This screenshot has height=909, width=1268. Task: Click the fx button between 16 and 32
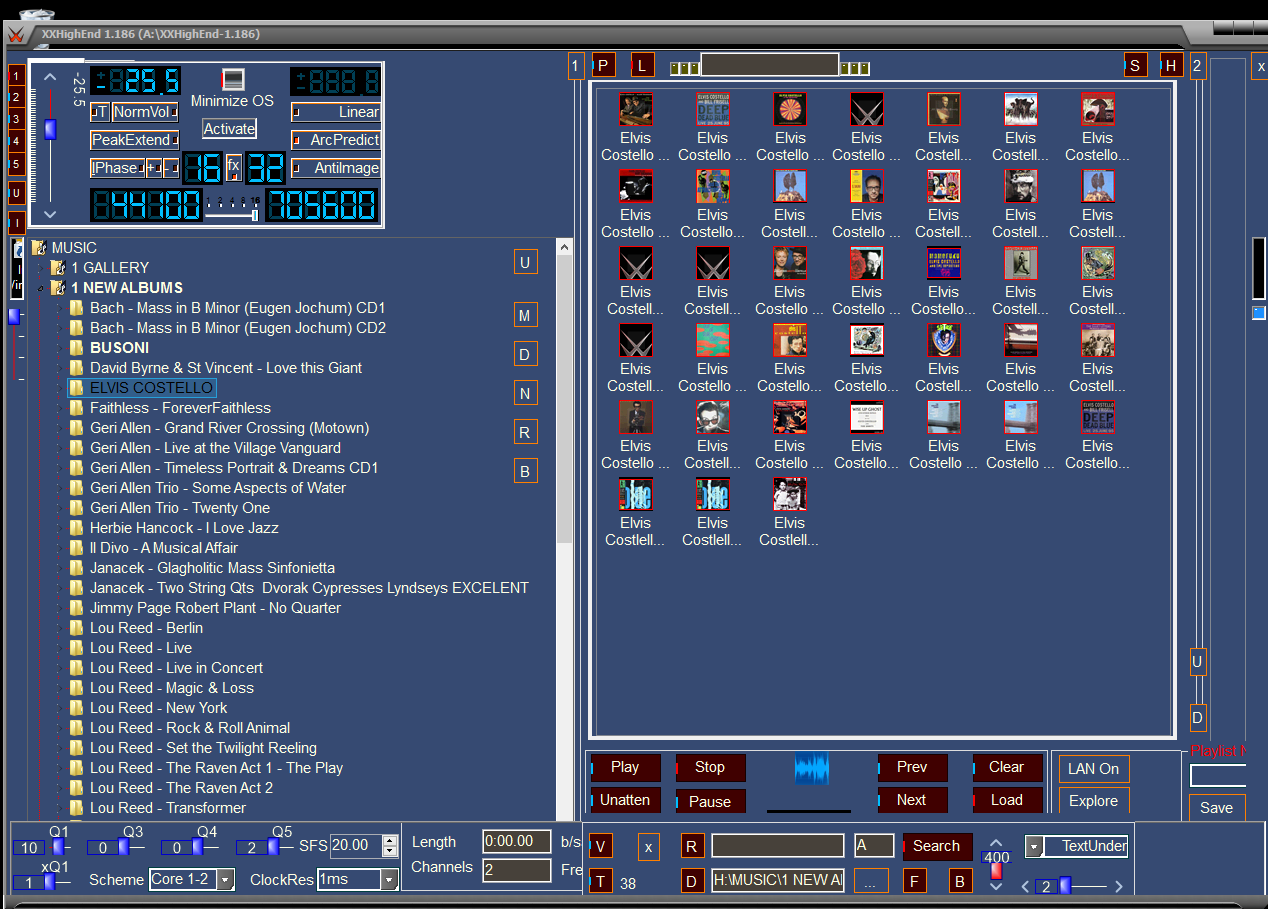(x=234, y=166)
